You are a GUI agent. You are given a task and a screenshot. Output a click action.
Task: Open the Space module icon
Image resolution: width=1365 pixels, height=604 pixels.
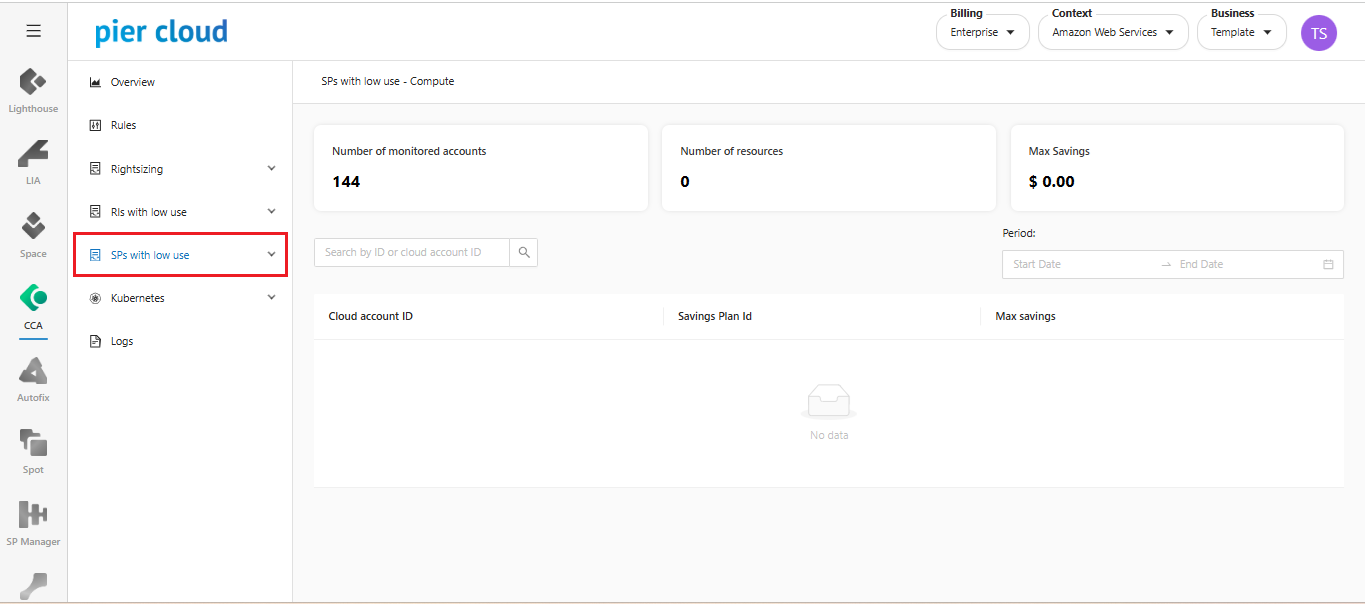33,227
